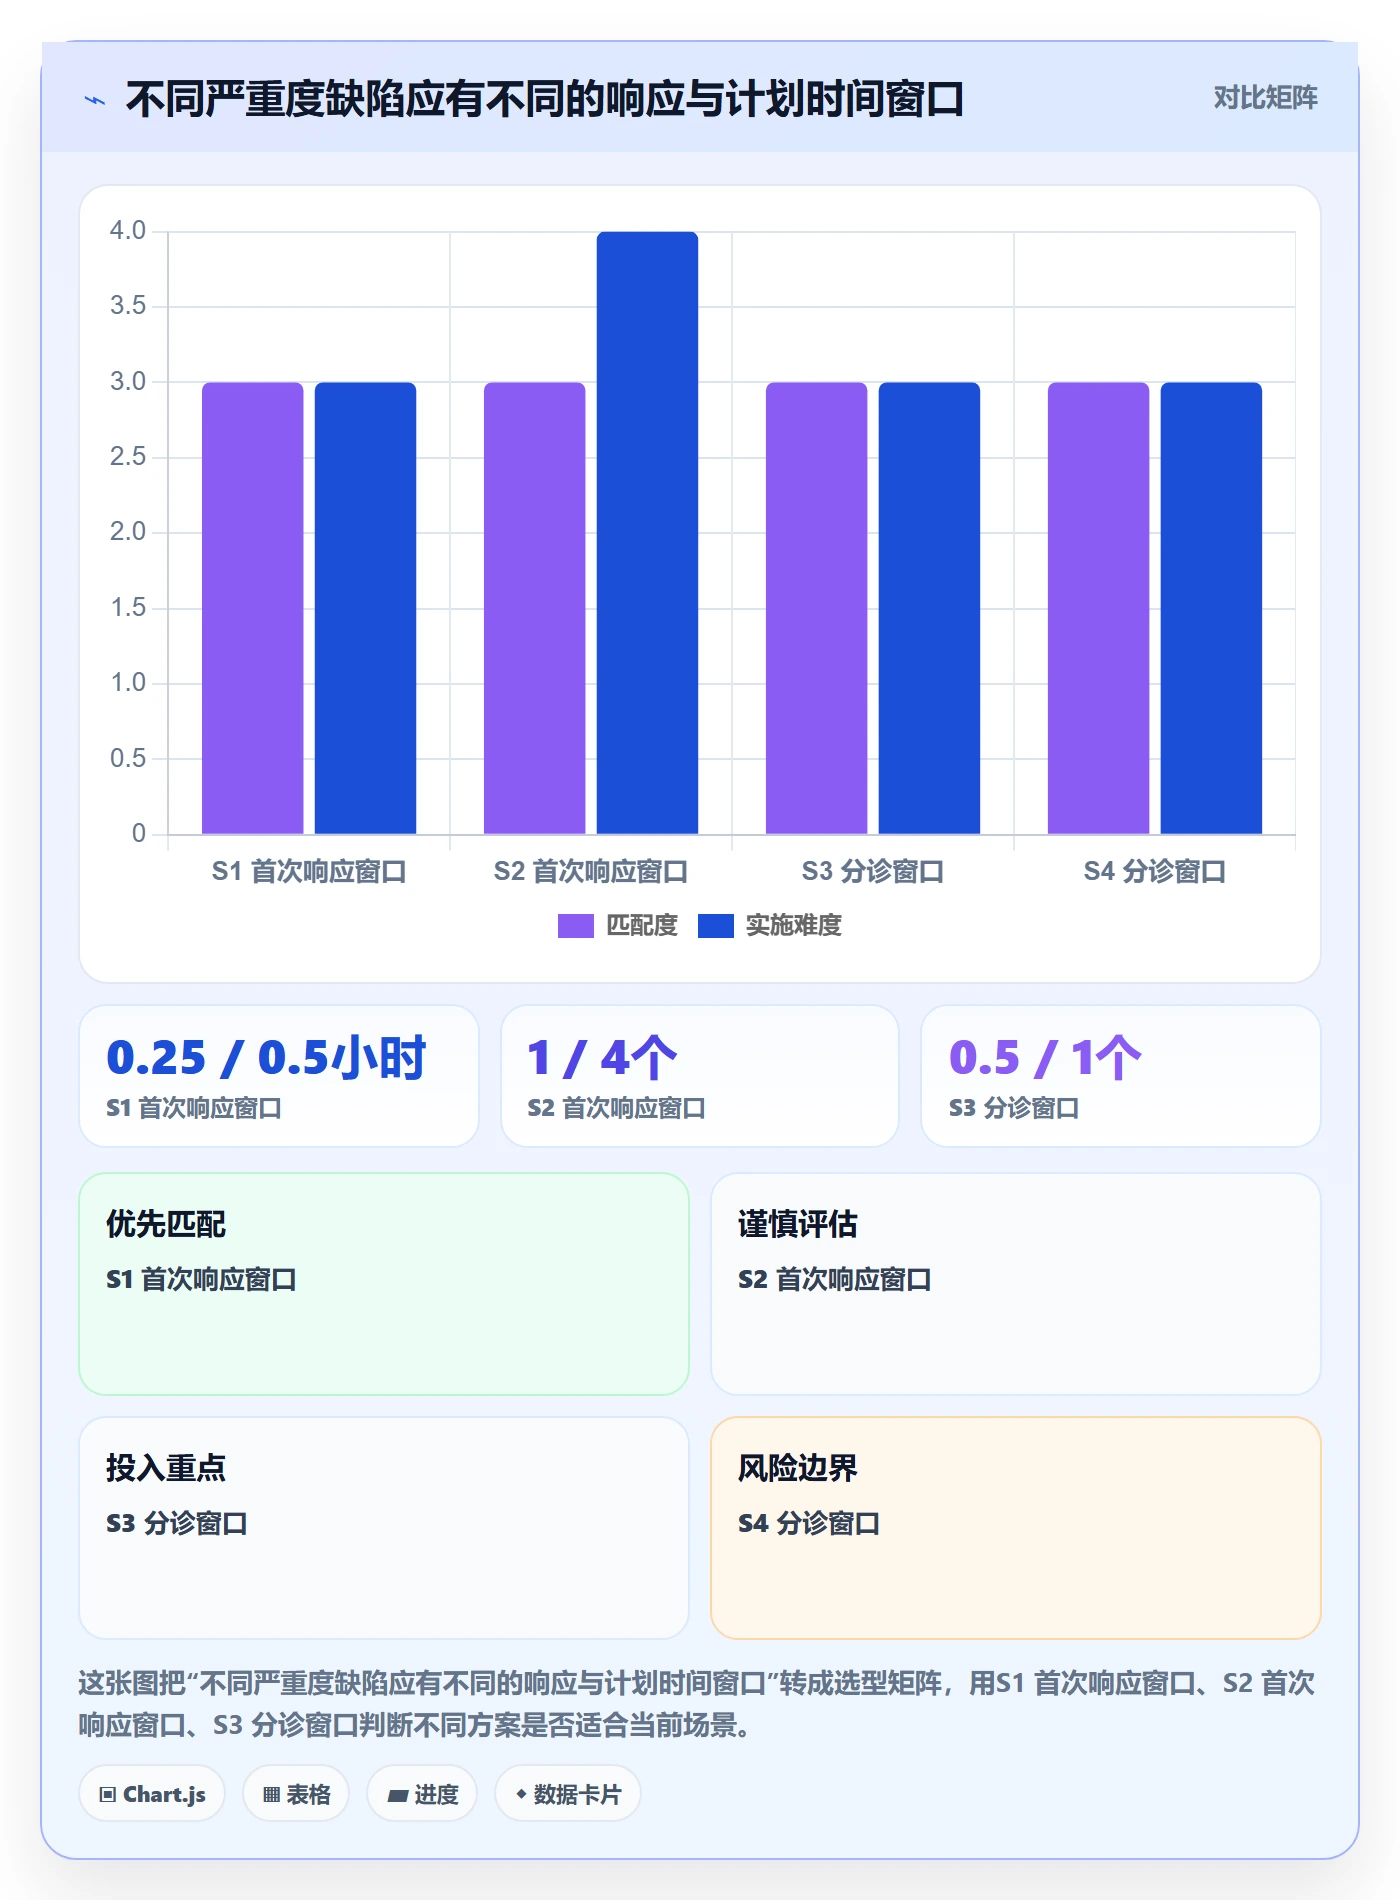
Task: Click the blue bar for S4 分诊窗口
Action: [1211, 608]
